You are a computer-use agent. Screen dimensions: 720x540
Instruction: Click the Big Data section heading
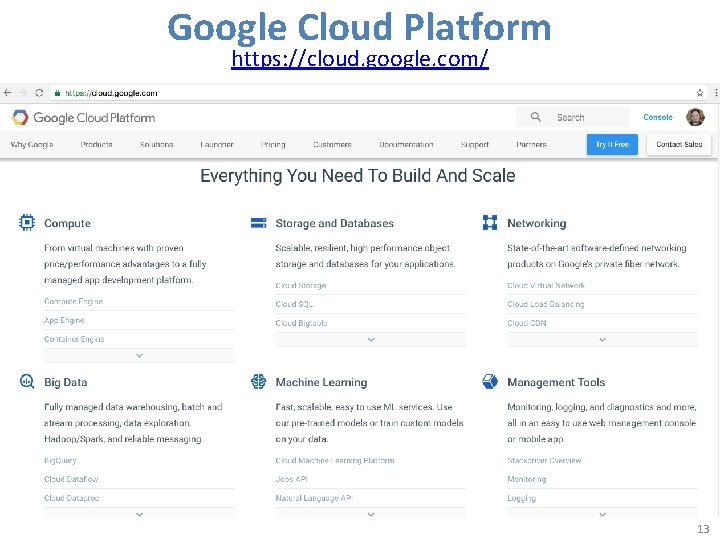click(x=66, y=382)
